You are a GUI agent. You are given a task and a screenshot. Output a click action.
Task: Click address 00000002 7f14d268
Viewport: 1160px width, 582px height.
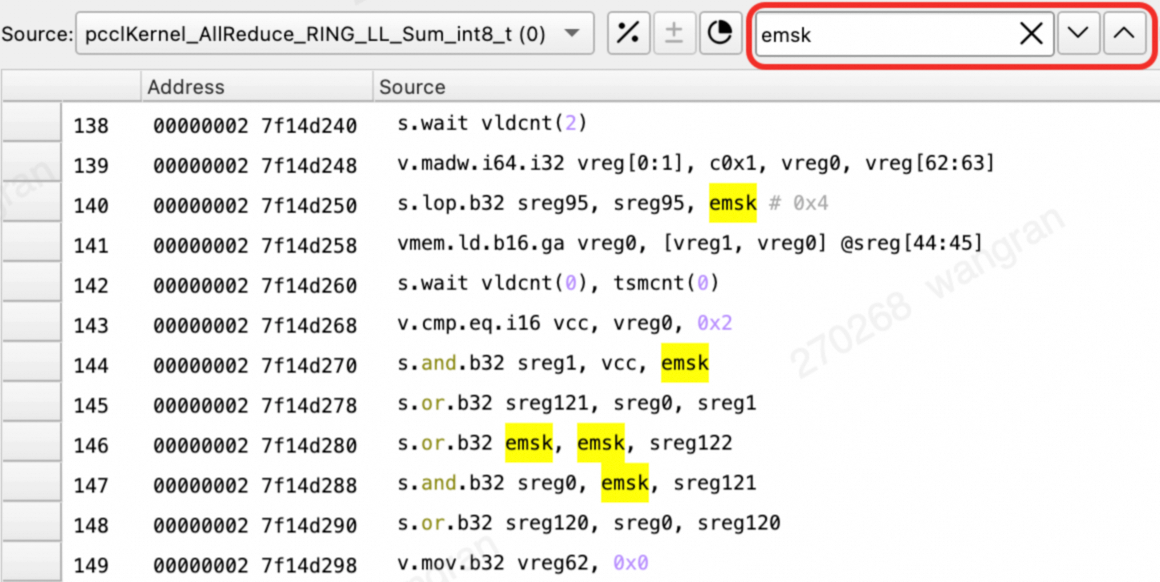(255, 325)
